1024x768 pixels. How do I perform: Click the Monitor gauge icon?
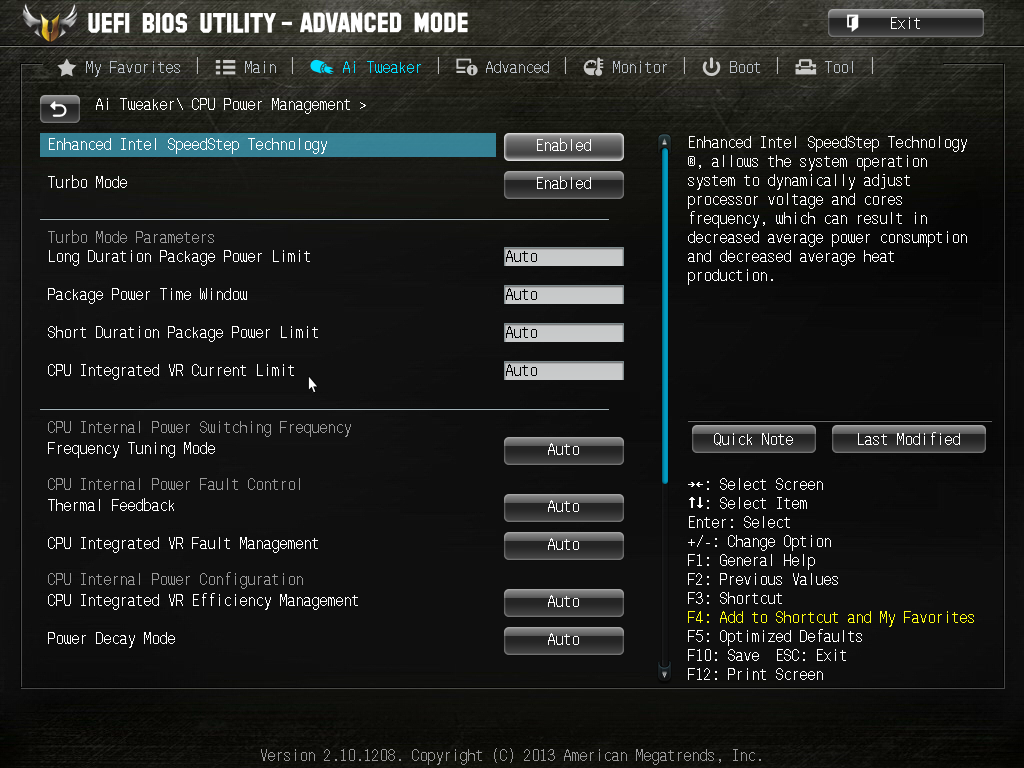click(x=594, y=67)
